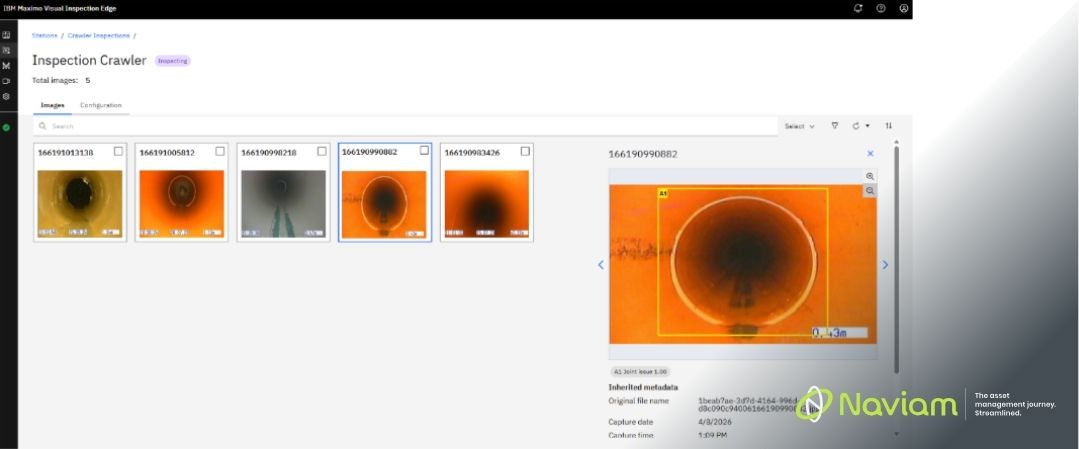Click the filter funnel icon
Image resolution: width=1079 pixels, height=449 pixels.
(x=835, y=126)
